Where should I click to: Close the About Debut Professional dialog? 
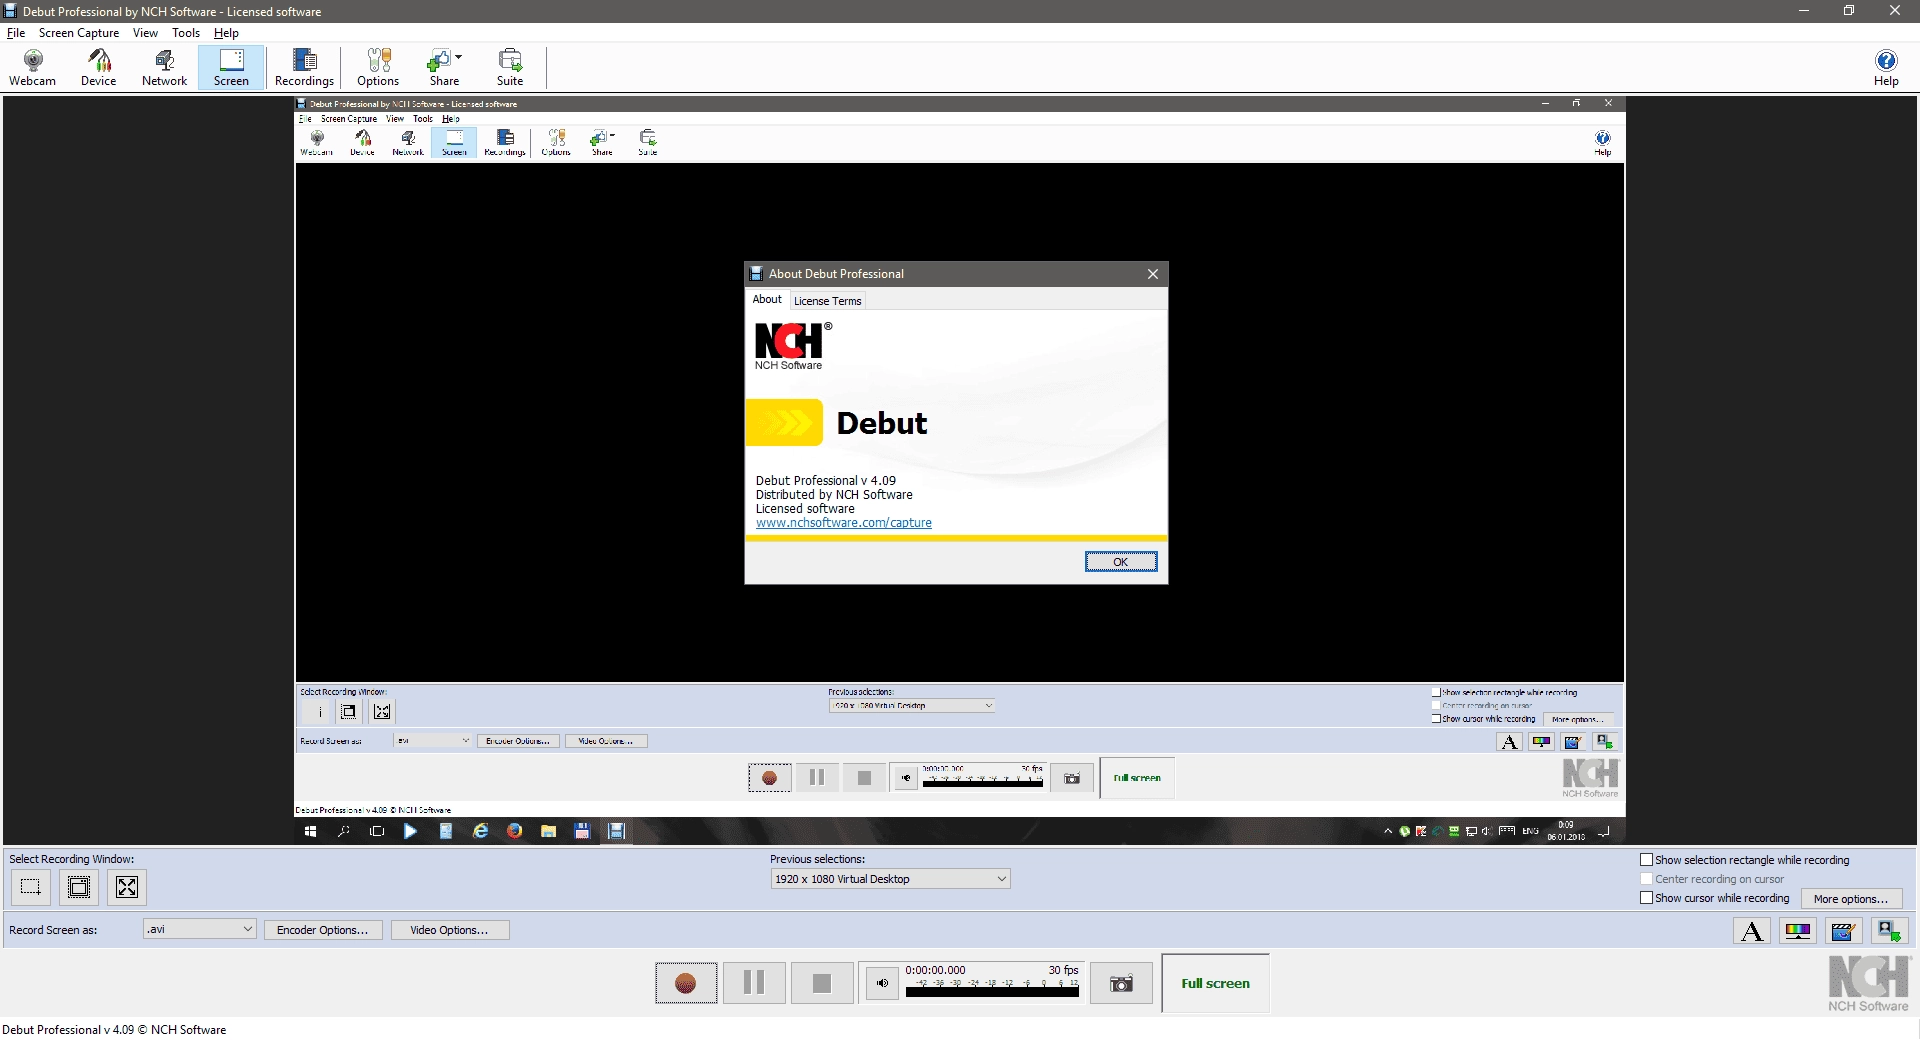coord(1153,274)
